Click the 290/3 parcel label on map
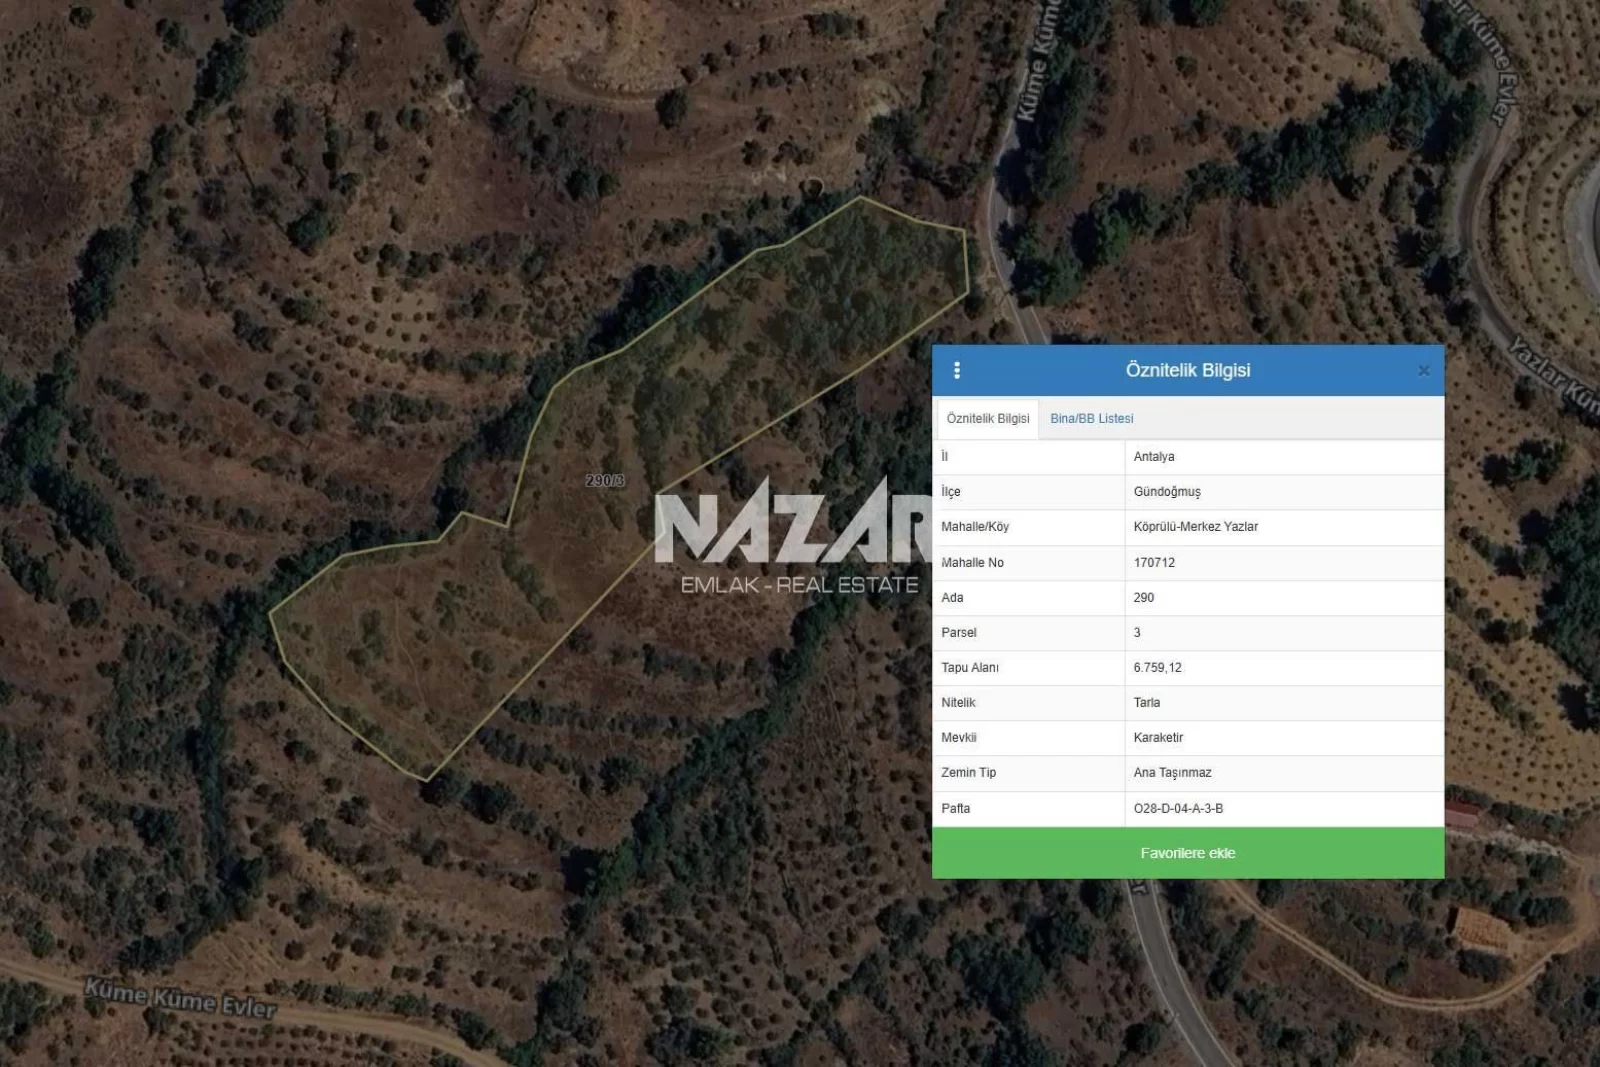 [x=605, y=481]
